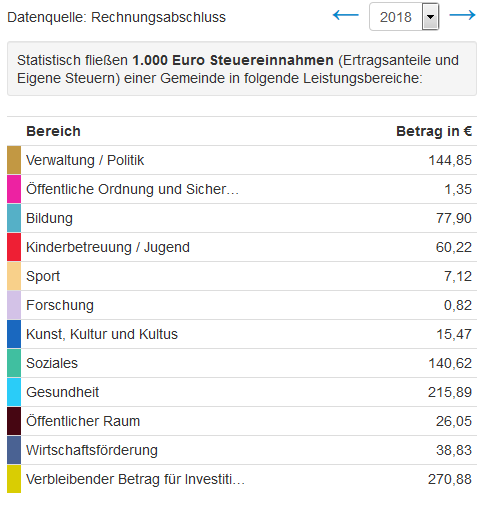Image resolution: width=480 pixels, height=525 pixels.
Task: Click the Bereich column header
Action: tap(54, 131)
